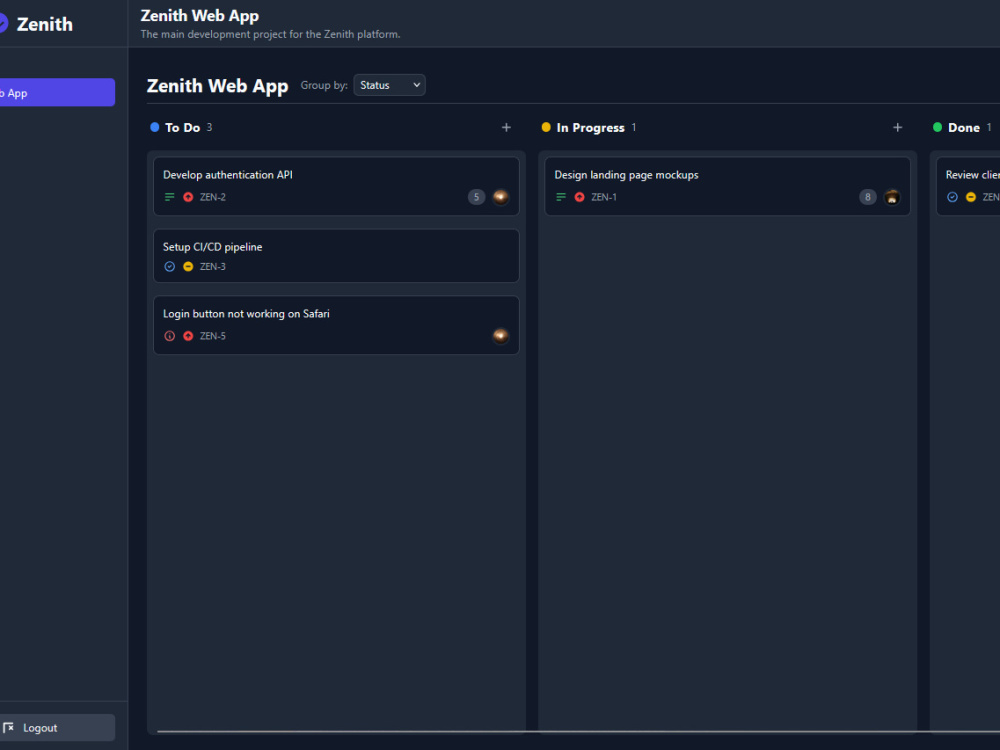Click the red priority icon on ZEN-5
This screenshot has width=1000, height=750.
coord(188,336)
